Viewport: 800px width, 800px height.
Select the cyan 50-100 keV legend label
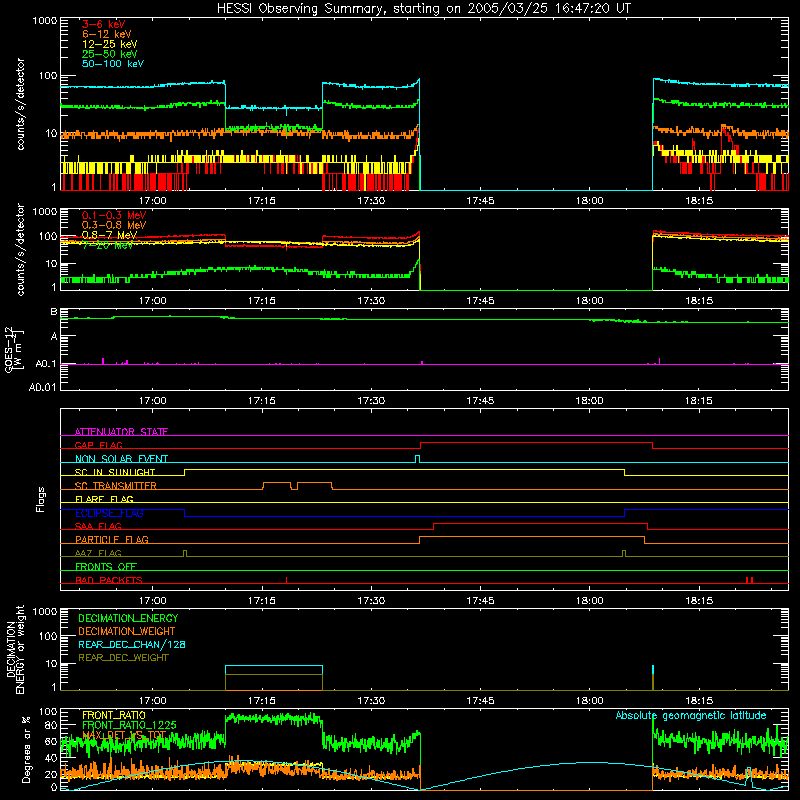pyautogui.click(x=112, y=64)
